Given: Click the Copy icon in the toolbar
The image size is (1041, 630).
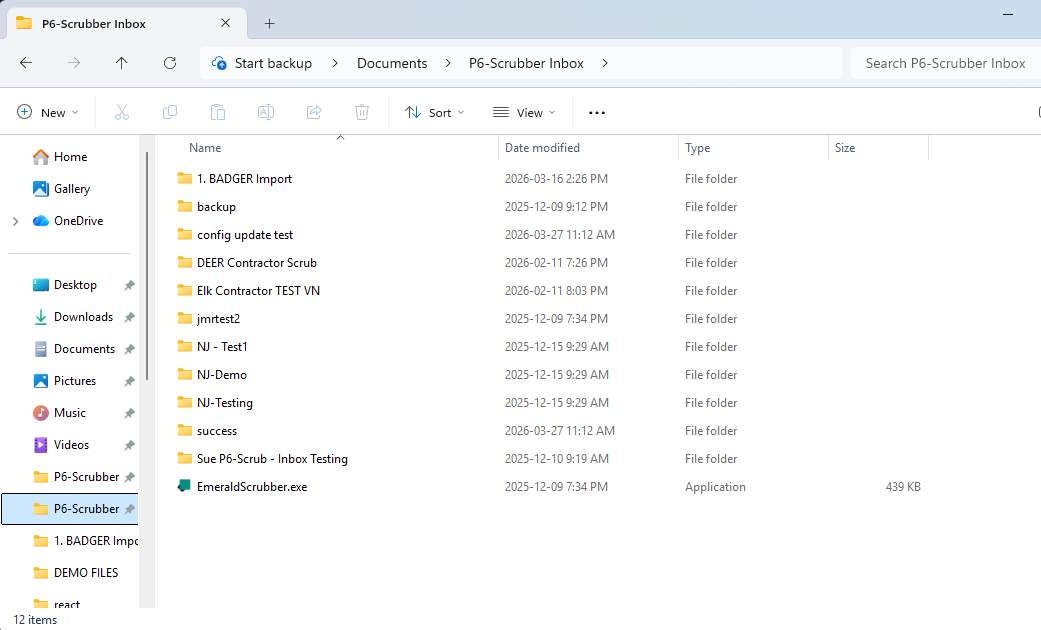Looking at the screenshot, I should point(170,112).
